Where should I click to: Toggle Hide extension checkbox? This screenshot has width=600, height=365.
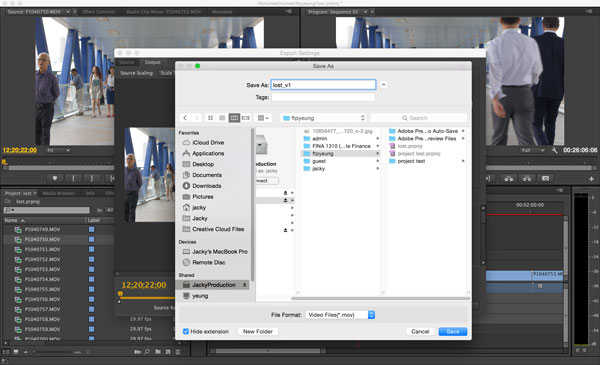click(x=186, y=331)
